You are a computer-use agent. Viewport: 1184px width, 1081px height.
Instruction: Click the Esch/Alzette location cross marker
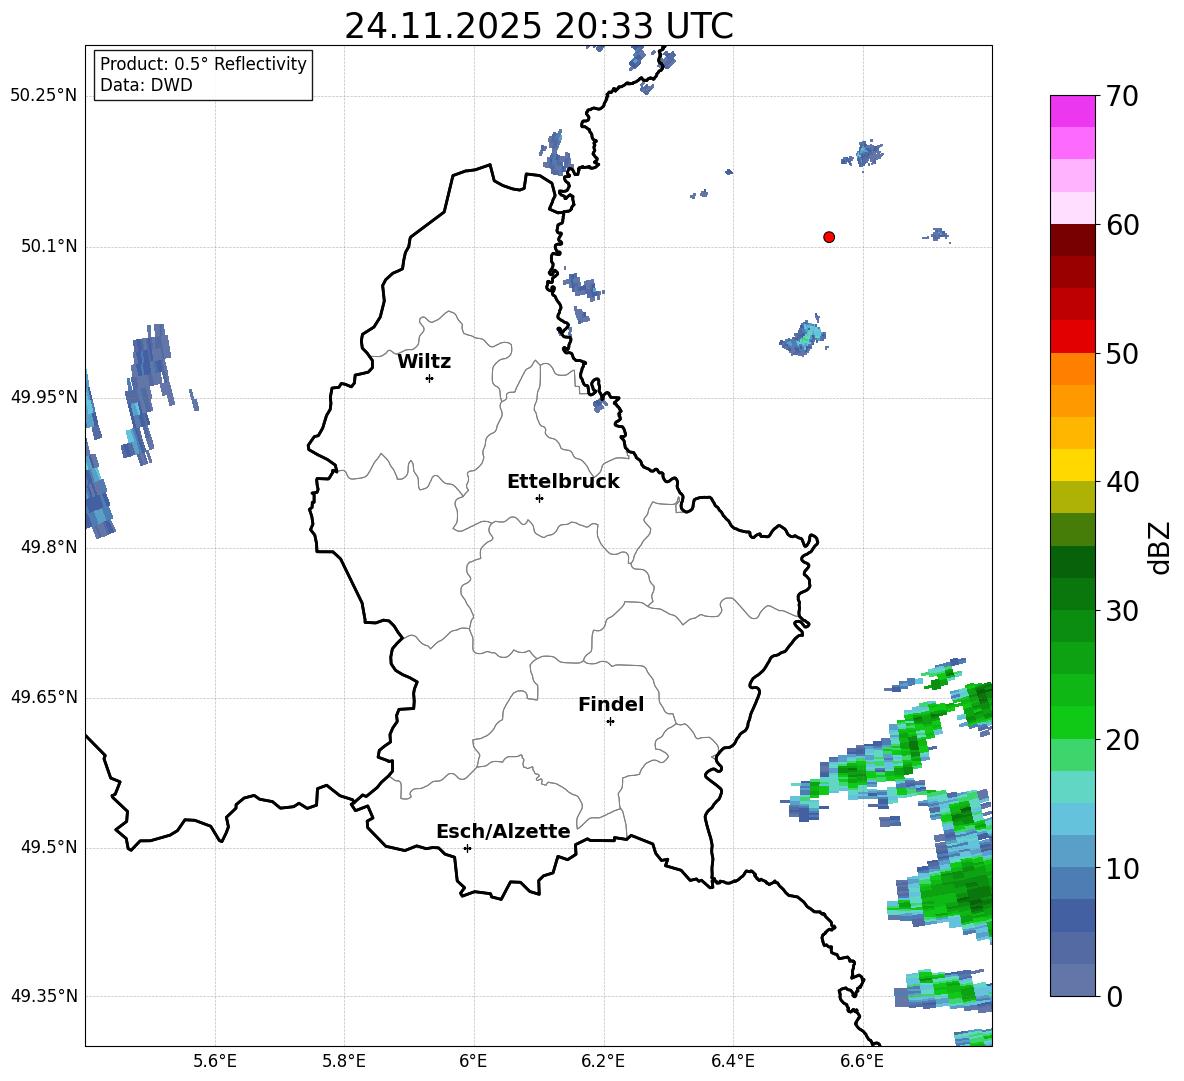pyautogui.click(x=467, y=848)
